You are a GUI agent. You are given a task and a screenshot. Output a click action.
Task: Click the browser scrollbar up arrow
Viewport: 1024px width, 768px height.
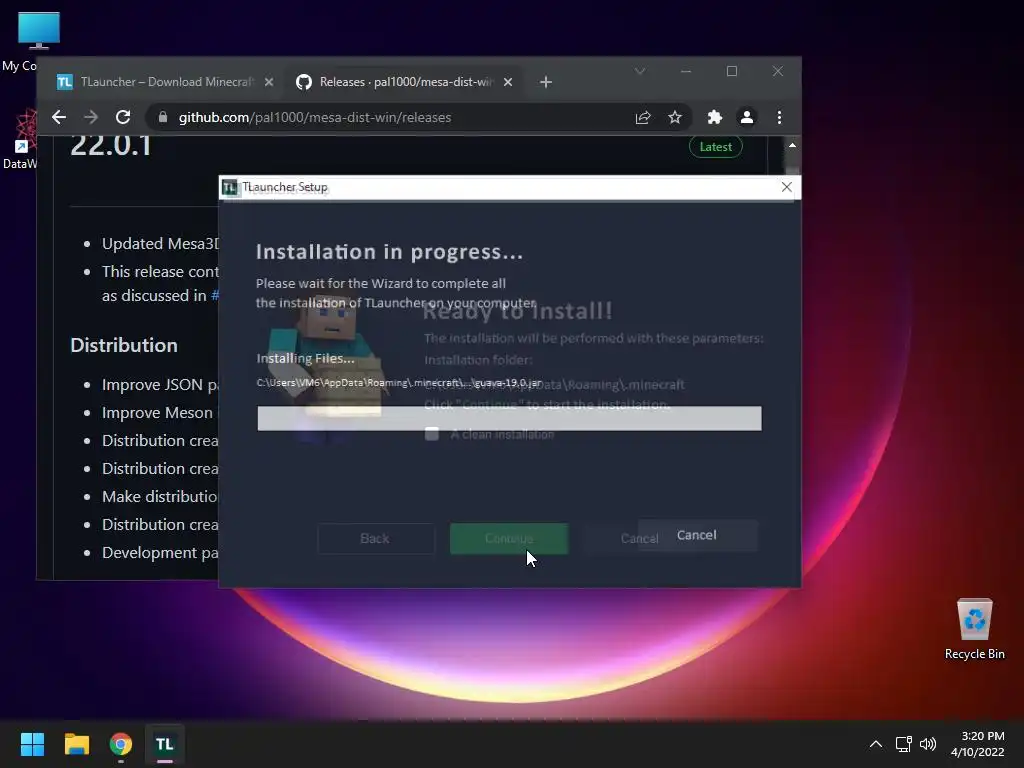(792, 145)
